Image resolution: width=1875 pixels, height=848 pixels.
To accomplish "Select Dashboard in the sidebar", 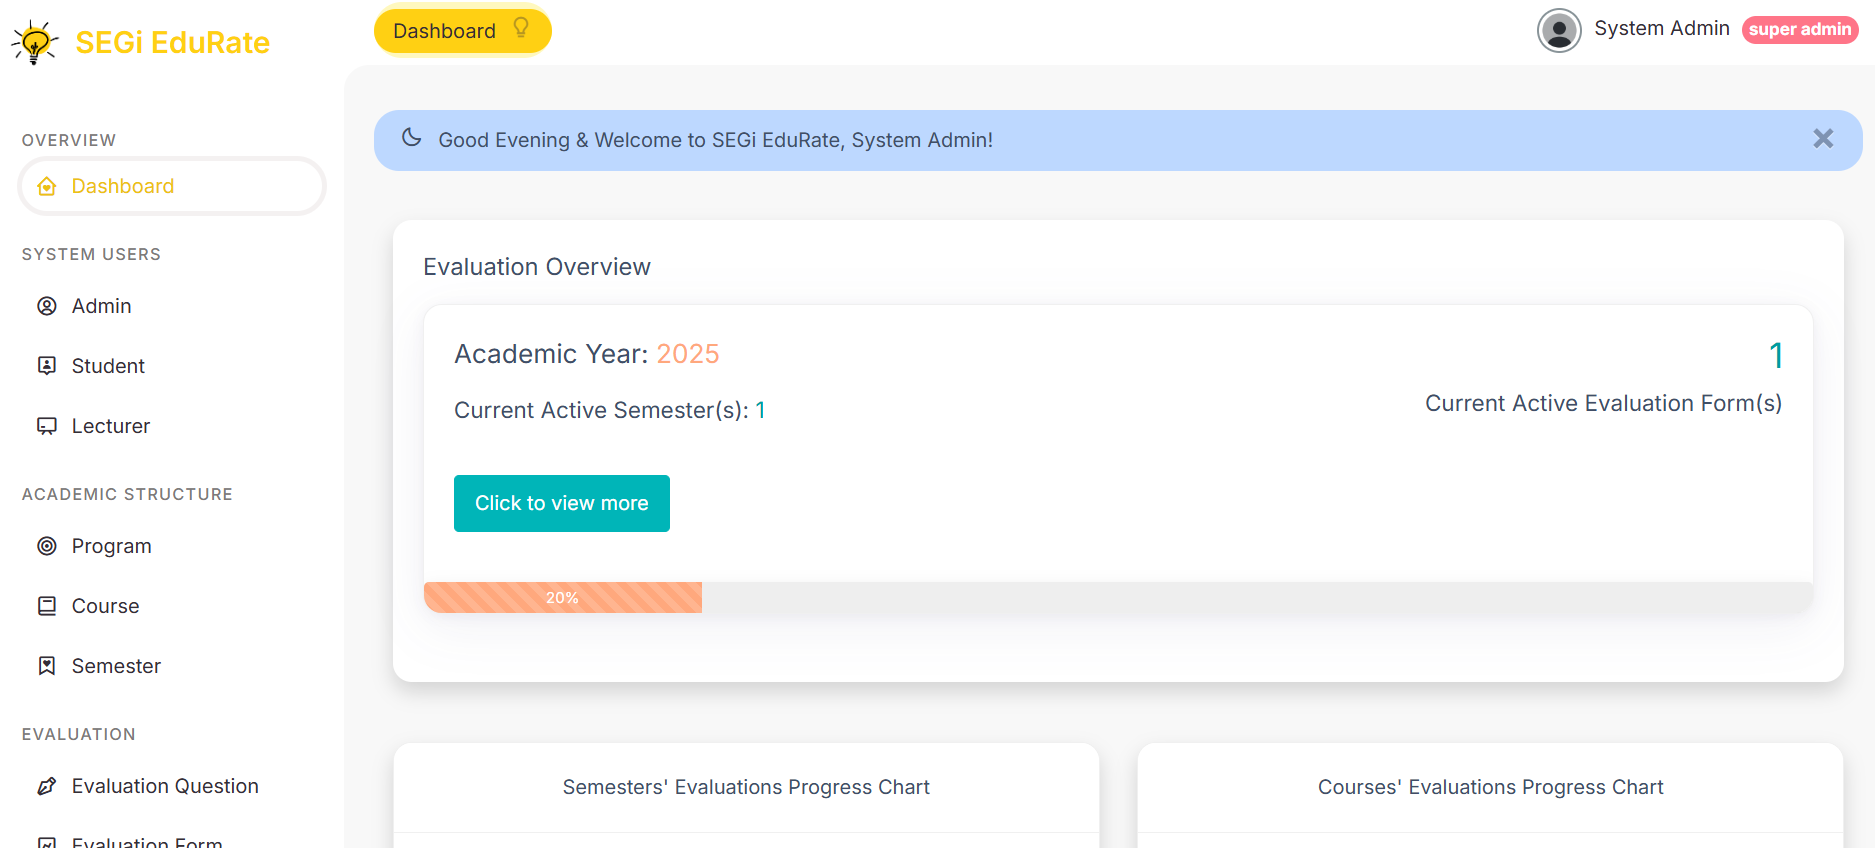I will (123, 186).
